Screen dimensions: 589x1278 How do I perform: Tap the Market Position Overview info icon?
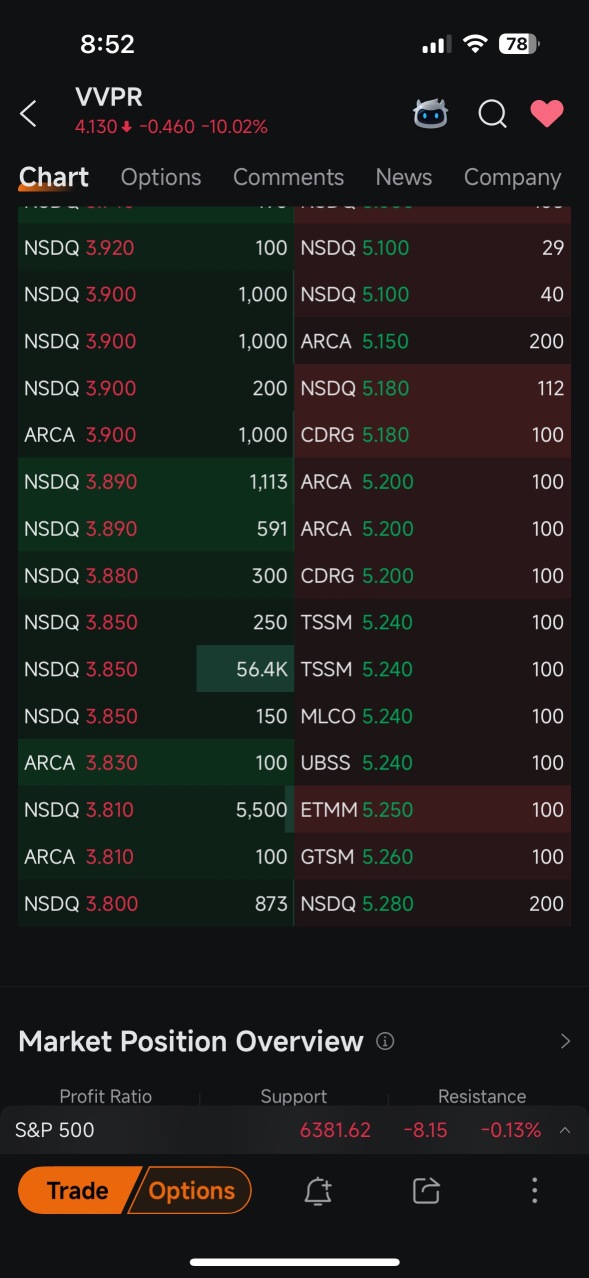385,1041
